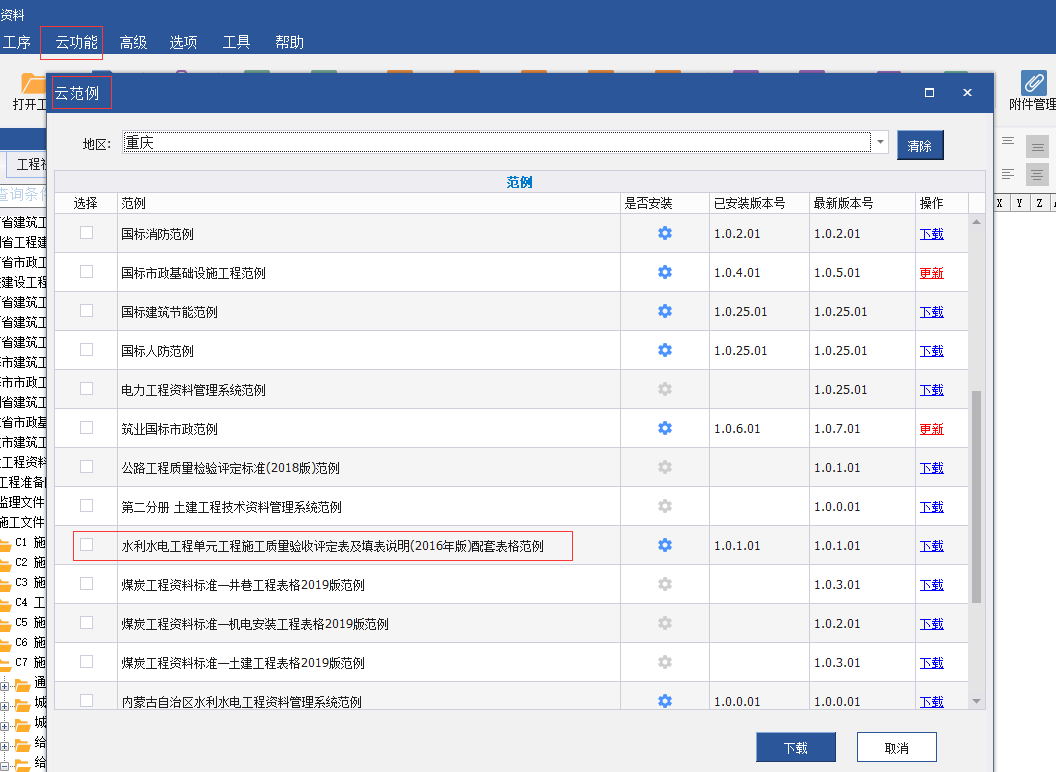Viewport: 1056px width, 772px height.
Task: Click the 范例 column header
Action: (368, 203)
